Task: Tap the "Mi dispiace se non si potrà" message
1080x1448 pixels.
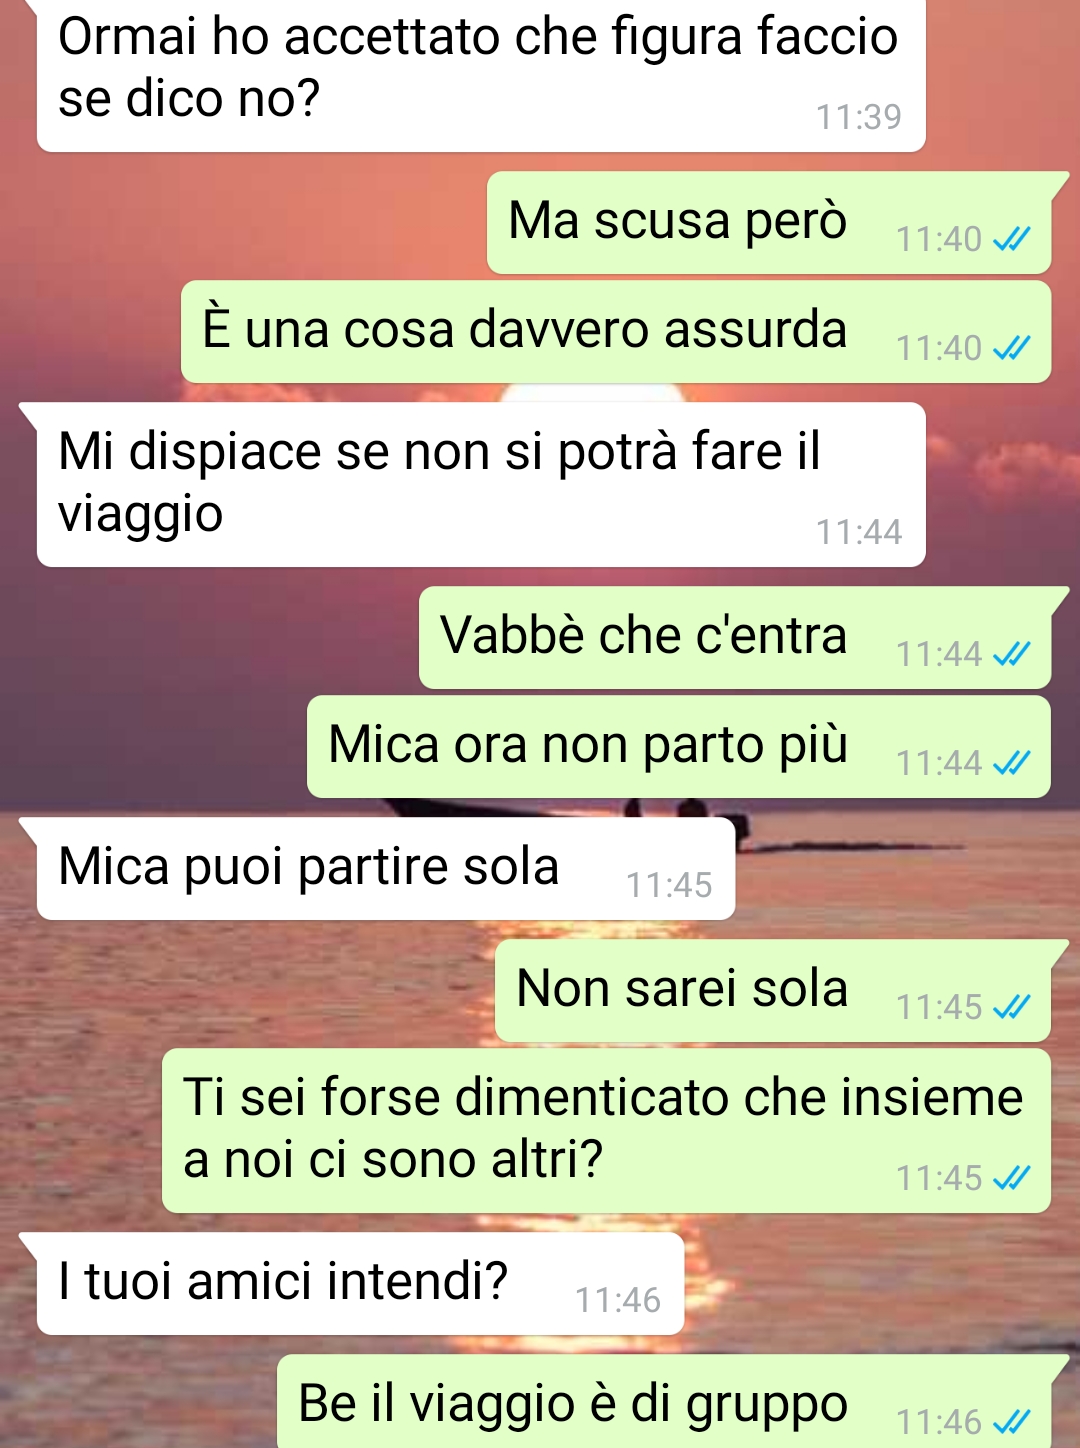Action: click(x=481, y=485)
